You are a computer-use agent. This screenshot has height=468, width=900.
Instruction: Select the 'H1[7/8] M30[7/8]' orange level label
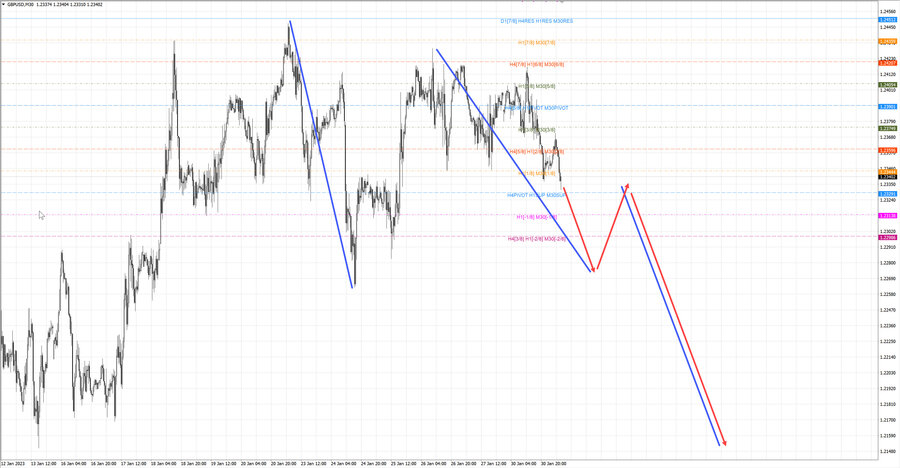pyautogui.click(x=536, y=42)
